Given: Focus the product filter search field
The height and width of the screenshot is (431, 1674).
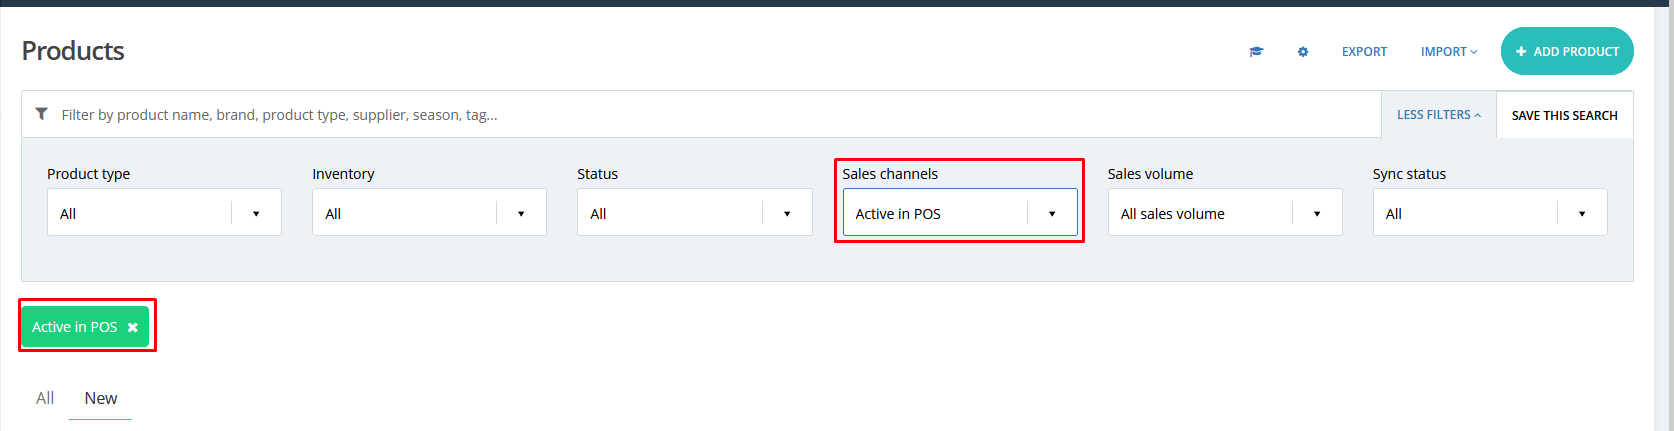Looking at the screenshot, I should 700,115.
